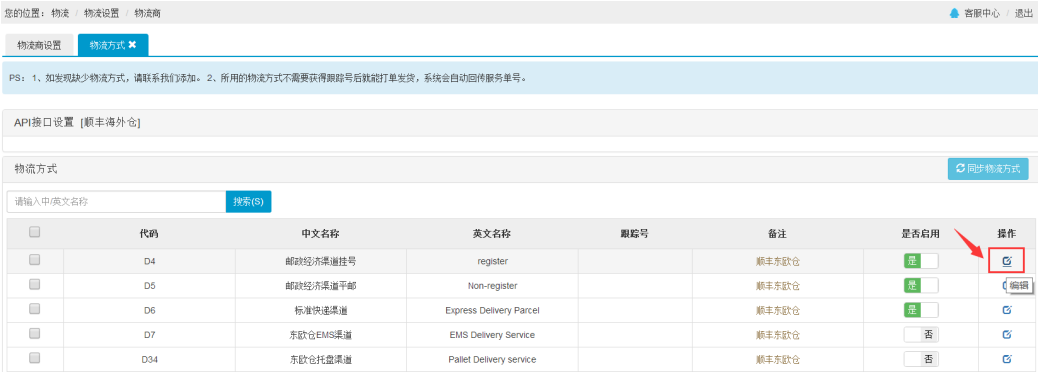Click the 操作 column header
The height and width of the screenshot is (381, 1040).
click(1007, 234)
